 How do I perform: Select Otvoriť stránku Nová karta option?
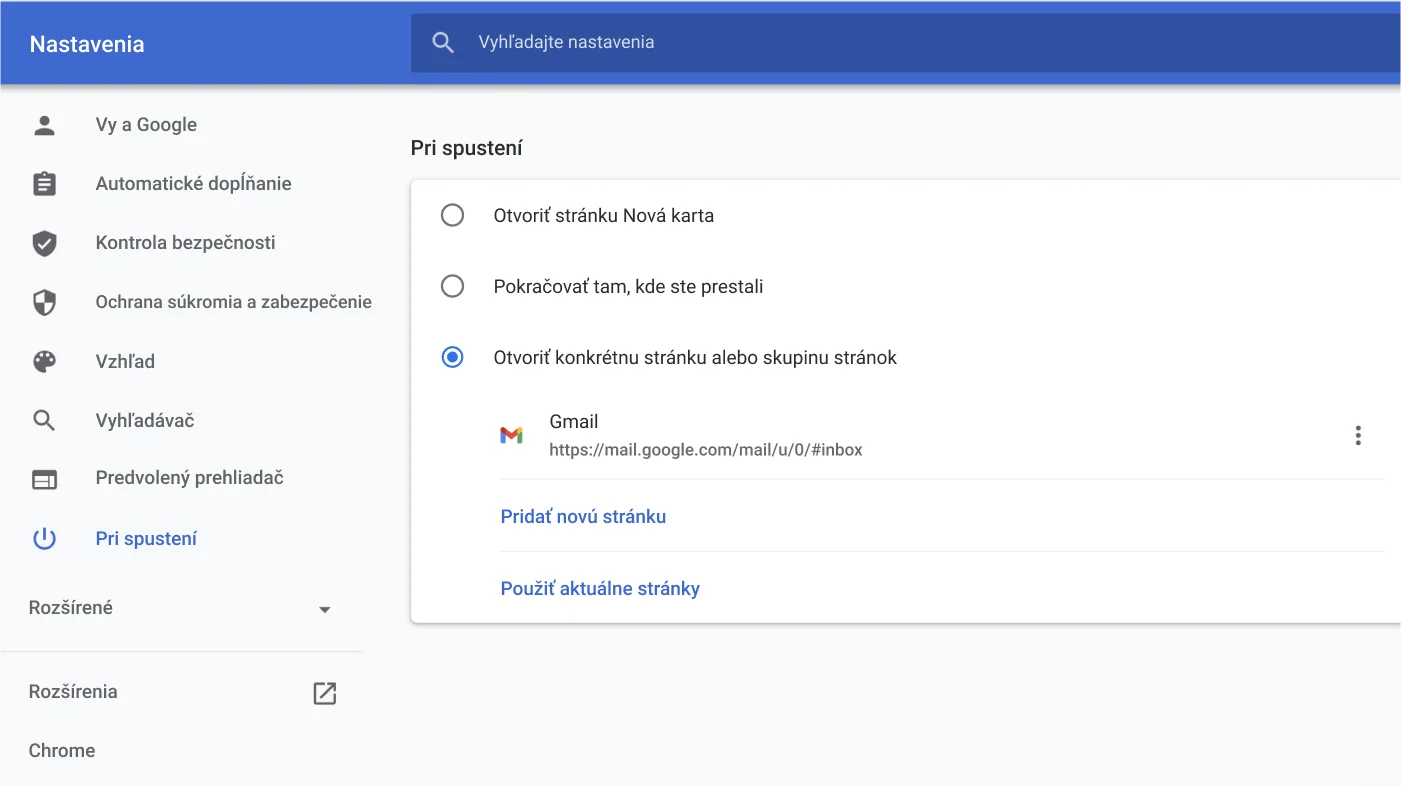(453, 215)
